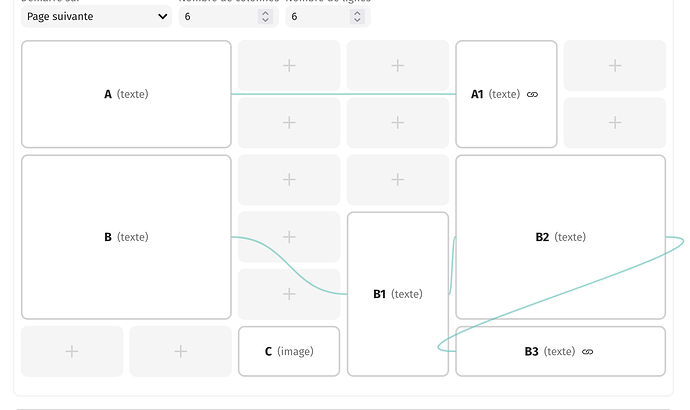Viewport: 690px width, 410px height.
Task: Click plus cell left of A1 in top row
Action: (397, 65)
